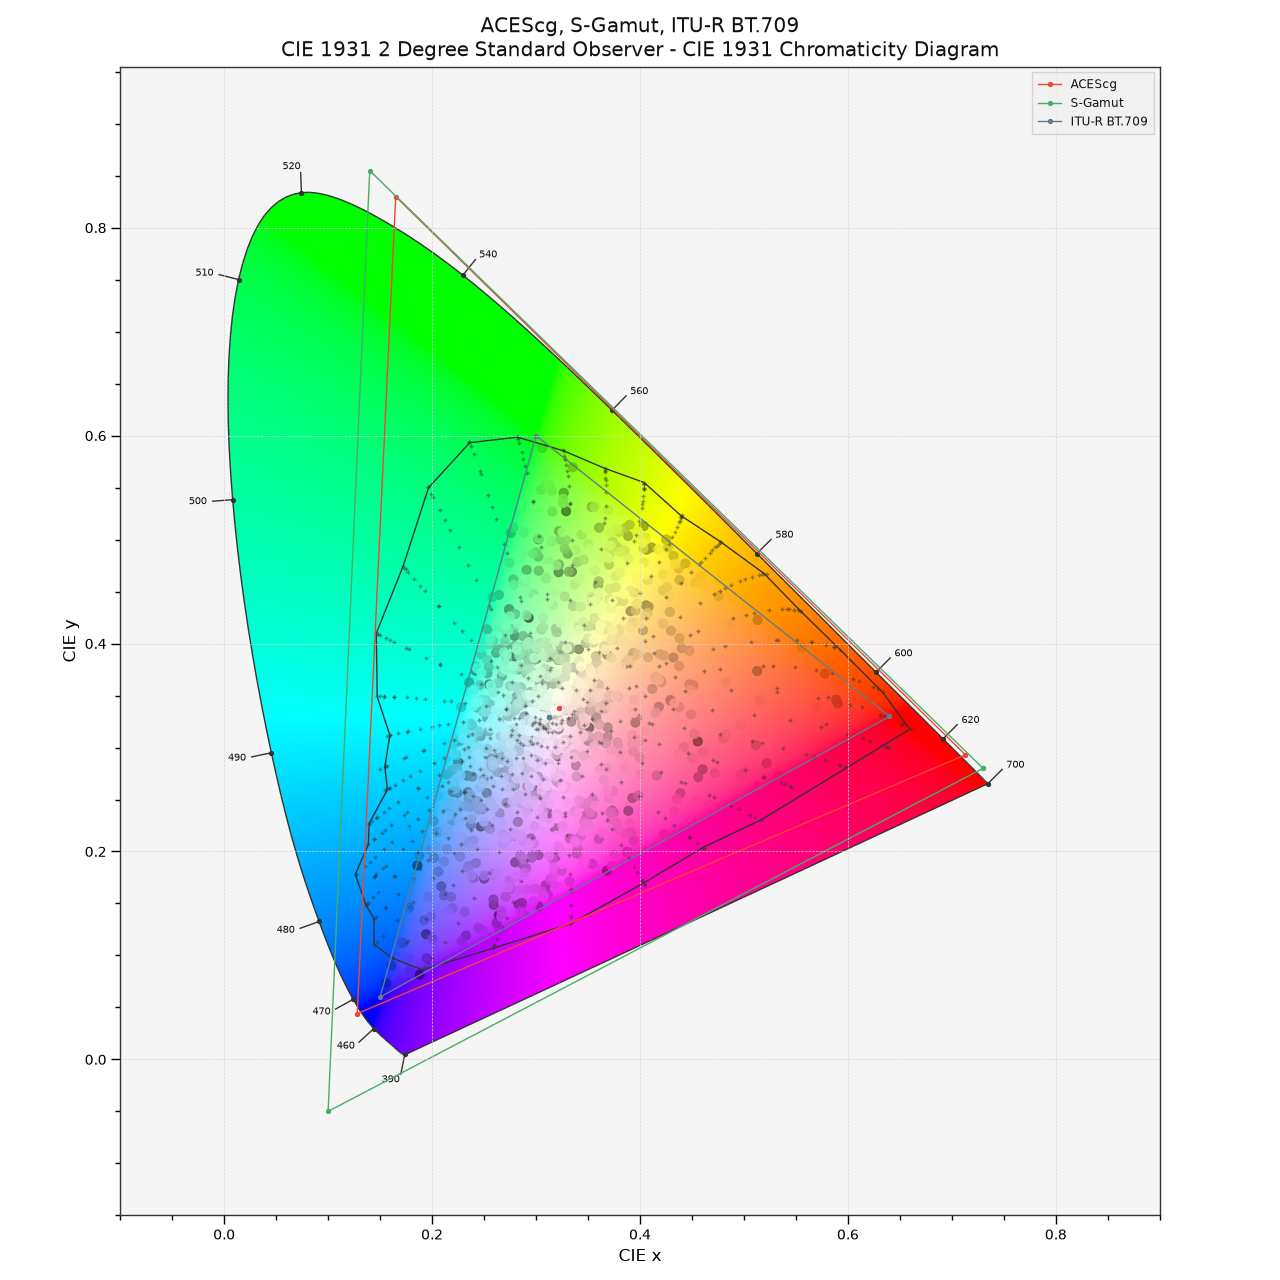Click the BT.709 whitepoint dot
The image size is (1280, 1280).
pos(549,717)
